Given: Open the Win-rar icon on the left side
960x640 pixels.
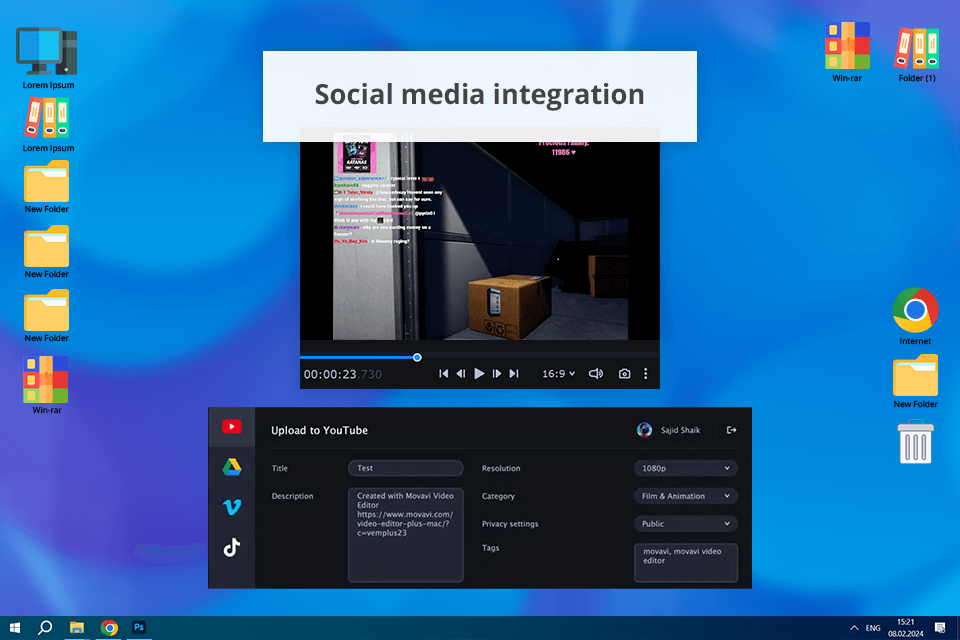Looking at the screenshot, I should (x=47, y=385).
